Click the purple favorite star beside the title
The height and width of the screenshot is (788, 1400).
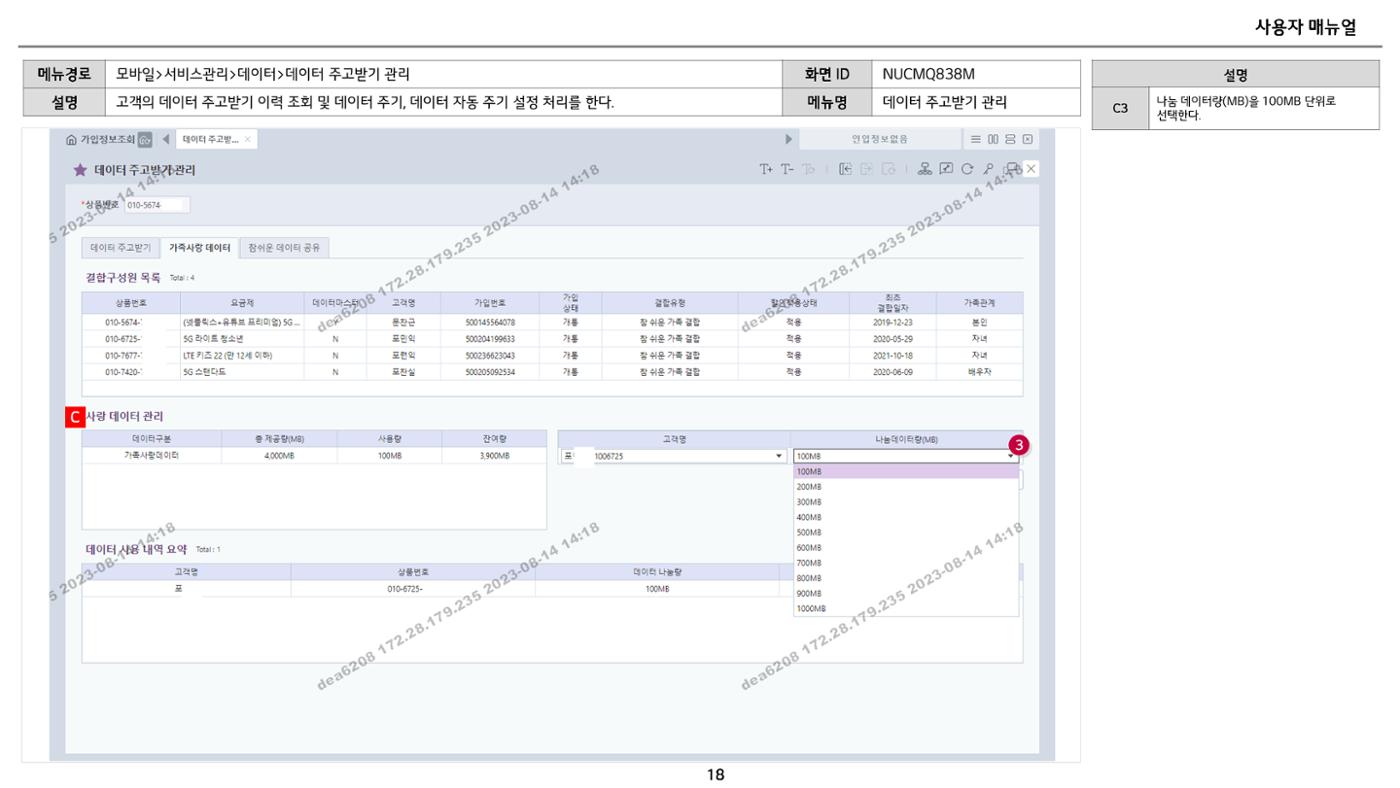click(x=81, y=170)
